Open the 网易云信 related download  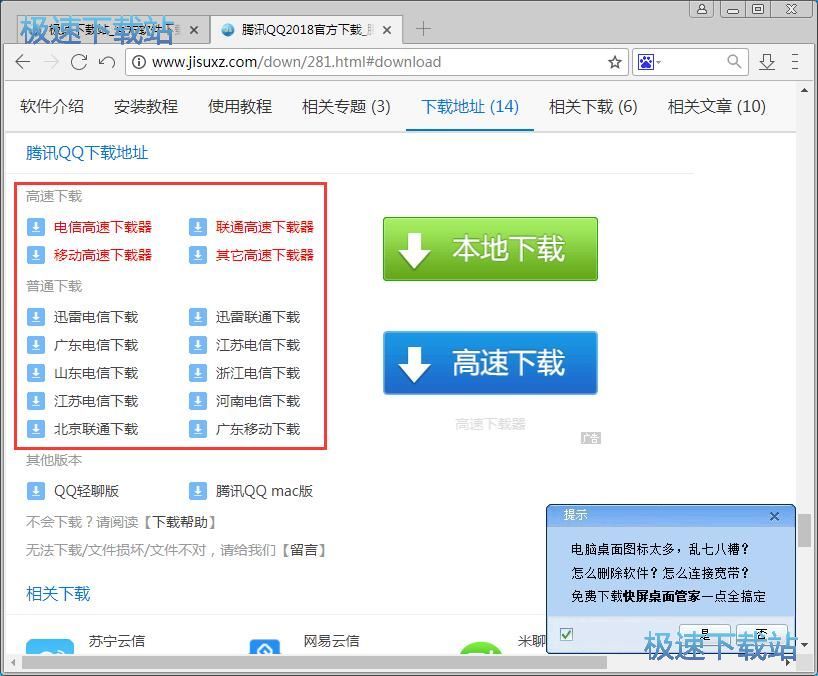331,641
